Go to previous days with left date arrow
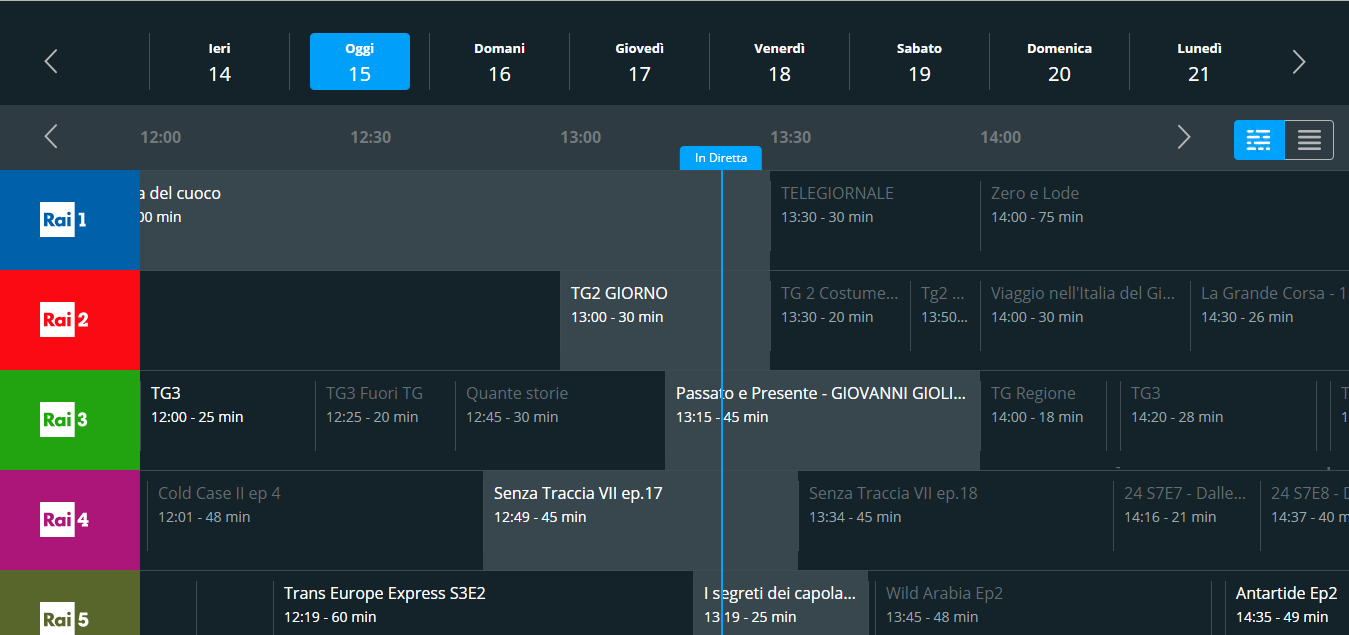Image resolution: width=1349 pixels, height=635 pixels. 51,62
